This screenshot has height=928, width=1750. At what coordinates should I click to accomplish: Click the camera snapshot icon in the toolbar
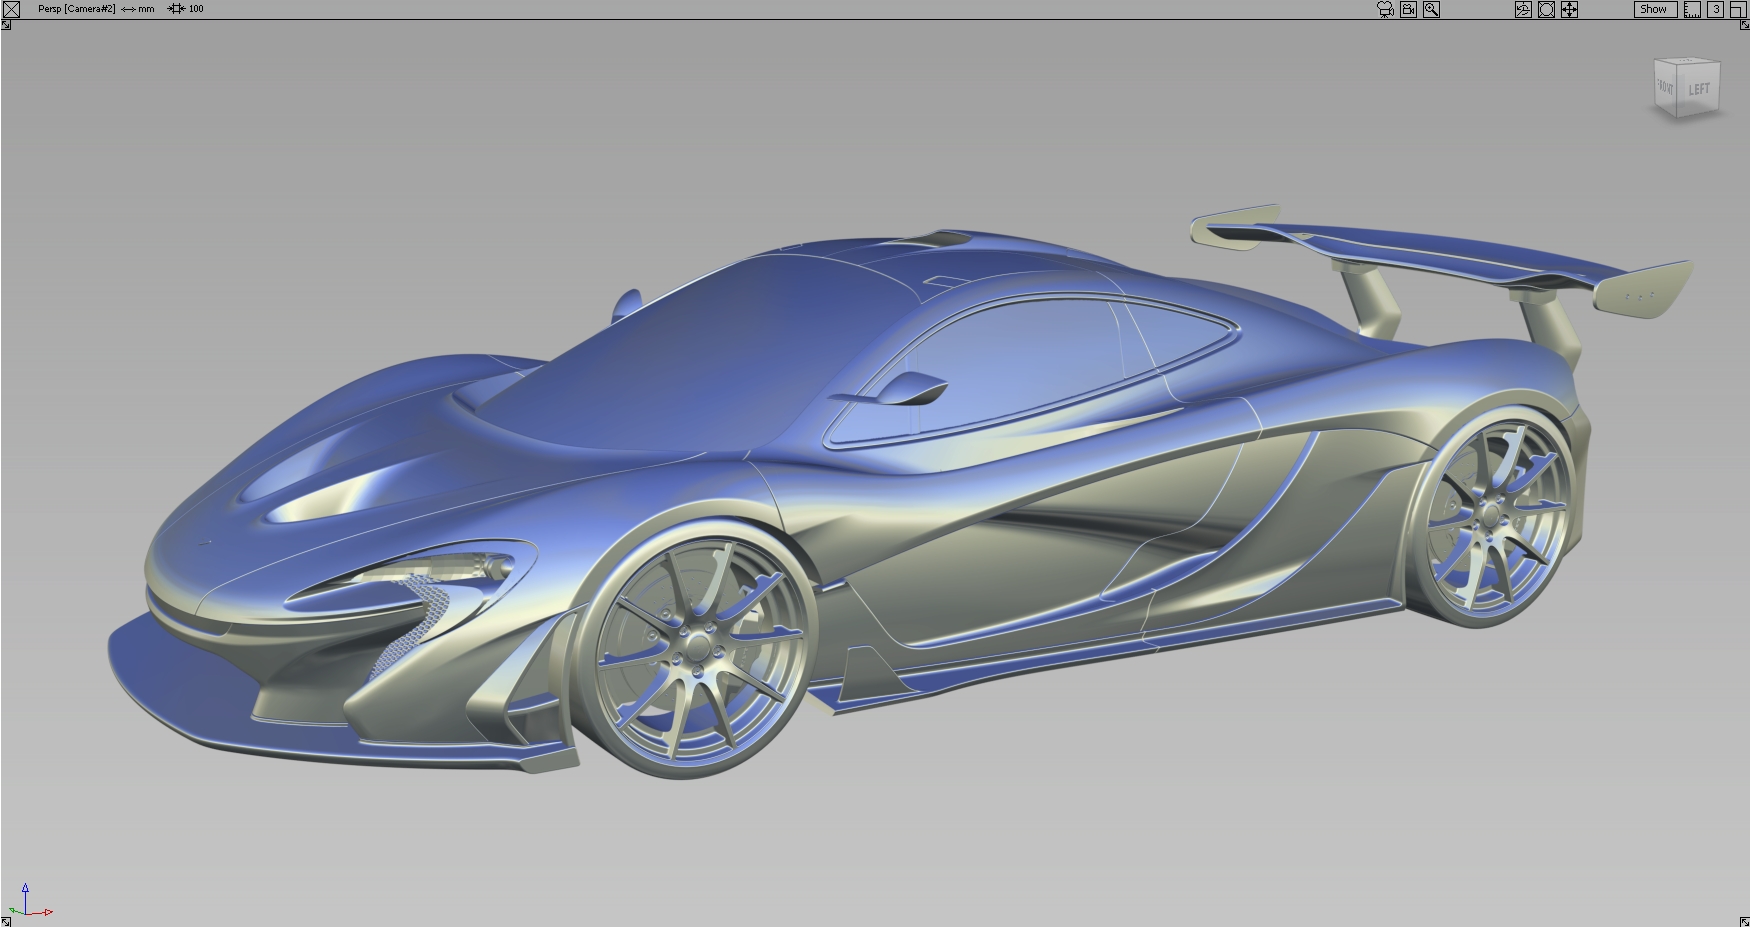(1408, 9)
